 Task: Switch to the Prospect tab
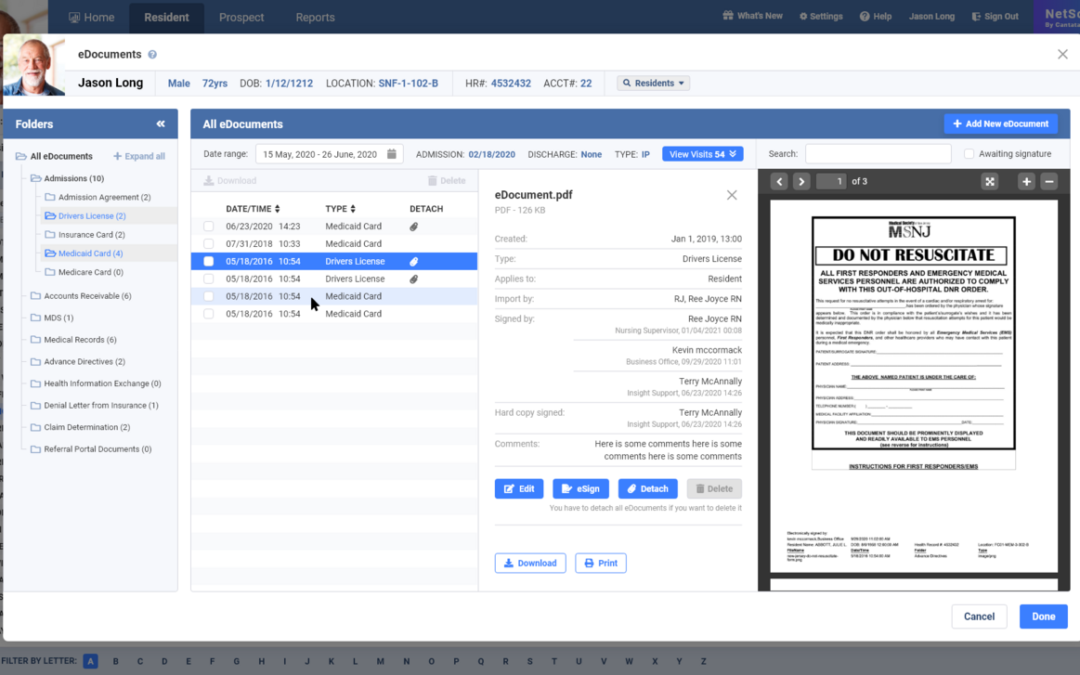(x=241, y=17)
